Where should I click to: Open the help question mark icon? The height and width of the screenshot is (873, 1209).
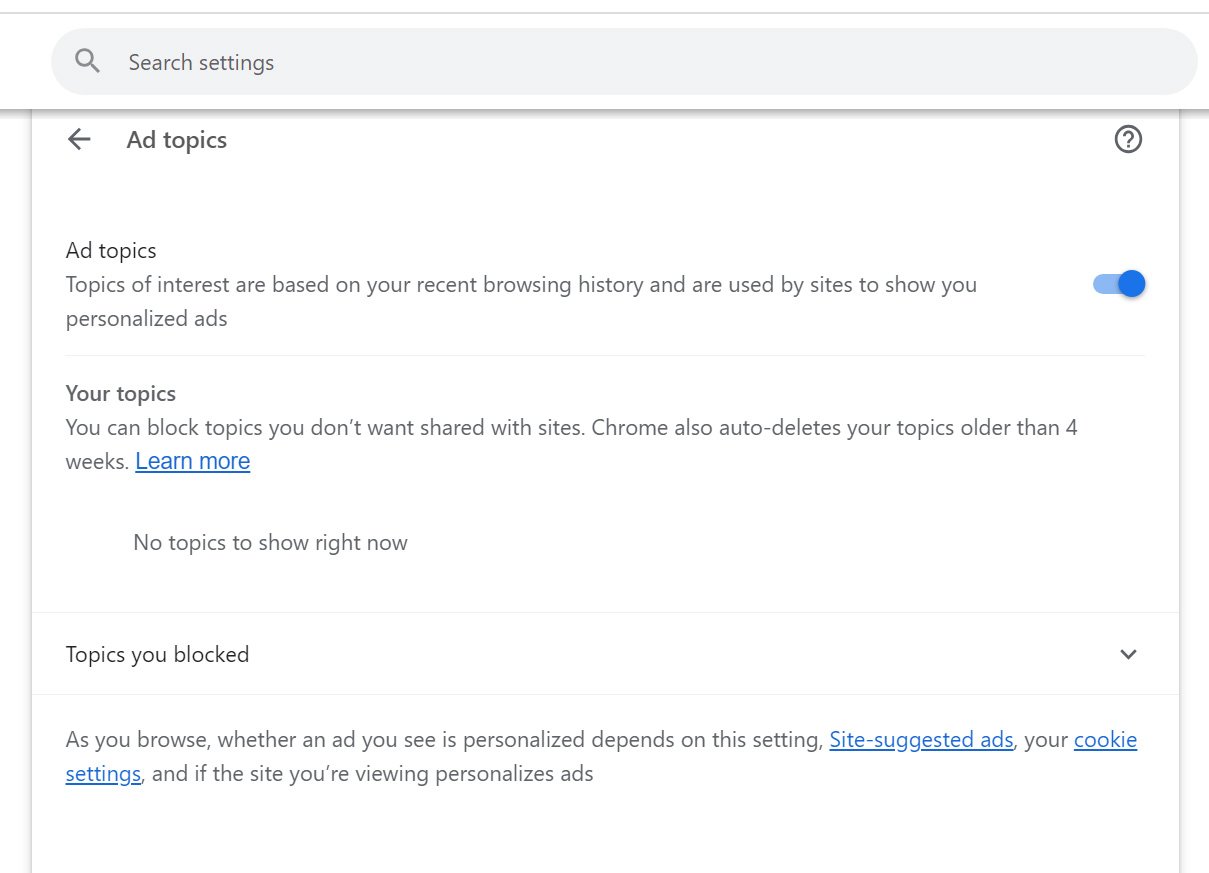[x=1128, y=140]
